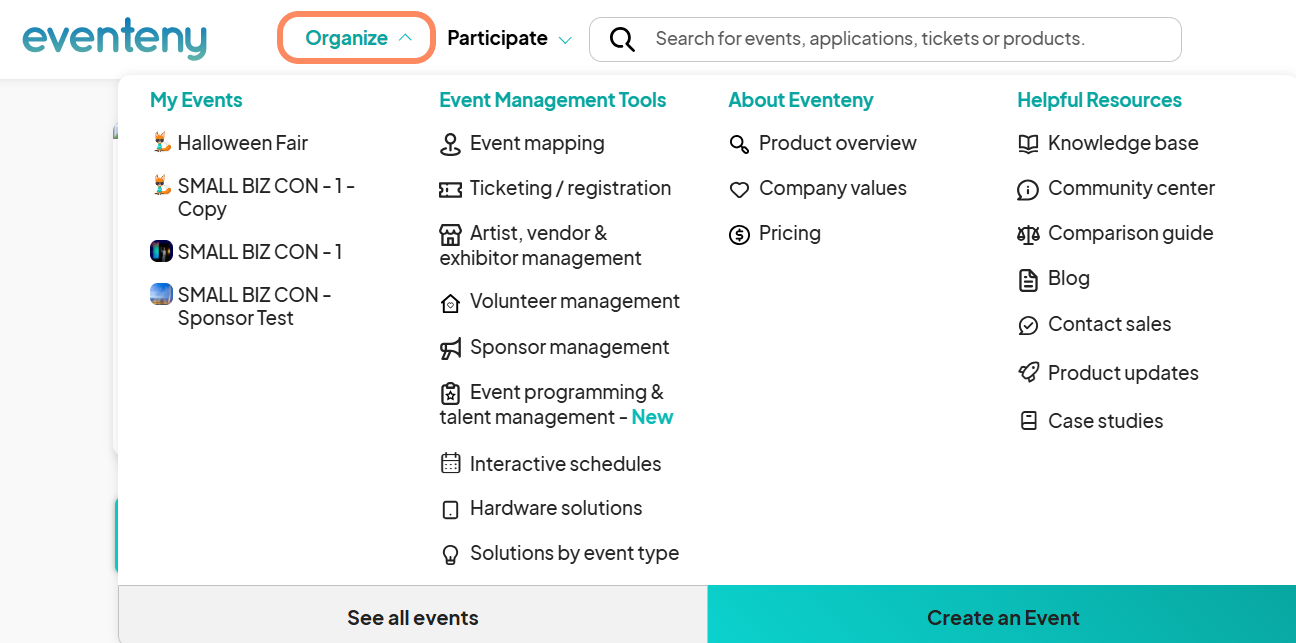The width and height of the screenshot is (1296, 643).
Task: Open Volunteer management from the menu
Action: pyautogui.click(x=574, y=301)
